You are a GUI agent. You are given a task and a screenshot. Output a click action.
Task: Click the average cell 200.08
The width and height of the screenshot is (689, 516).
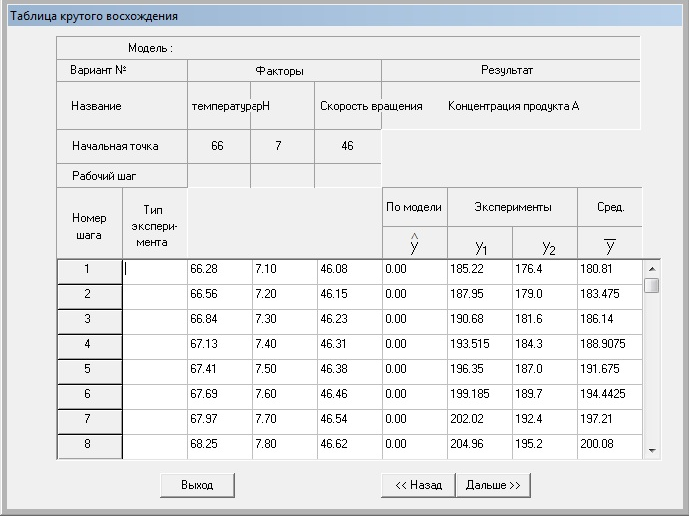coord(610,447)
